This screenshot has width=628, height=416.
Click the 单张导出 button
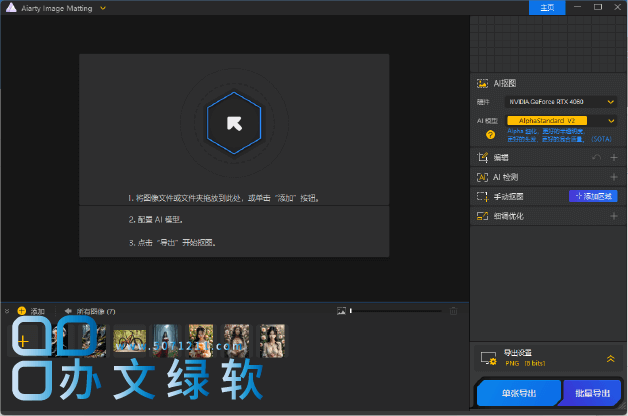pyautogui.click(x=519, y=393)
